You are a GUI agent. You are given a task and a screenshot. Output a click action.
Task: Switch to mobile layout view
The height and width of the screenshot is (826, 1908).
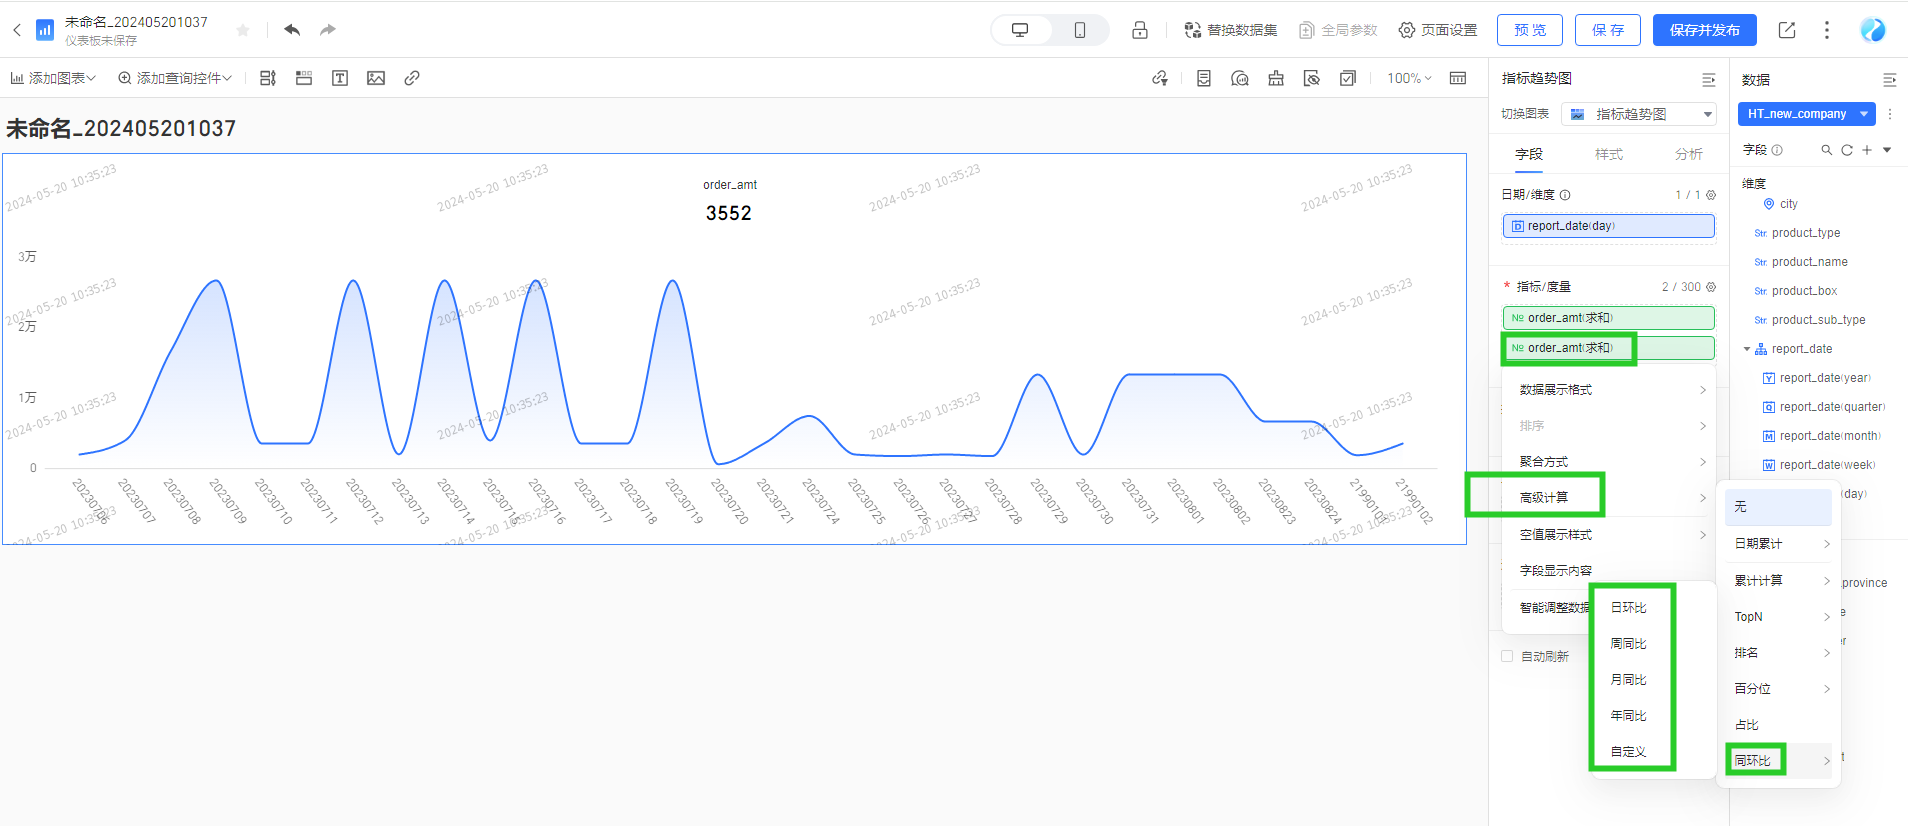1080,30
